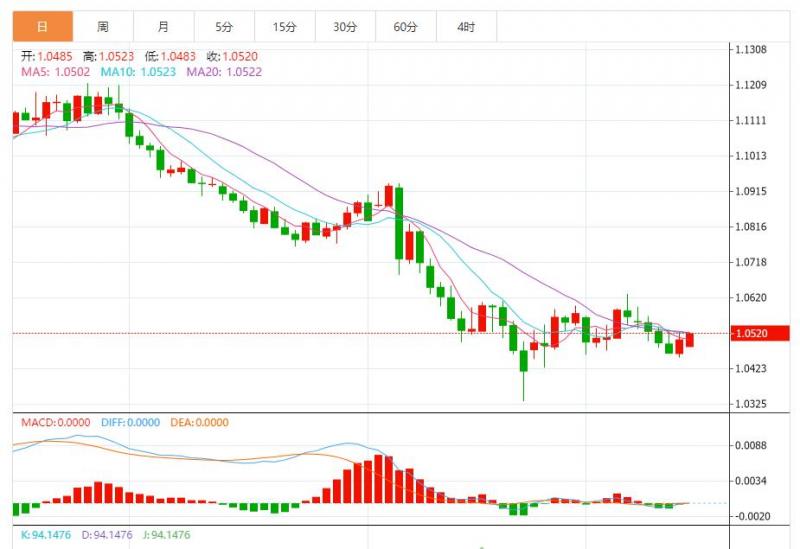Click the 高:1.0523 high price value
The height and width of the screenshot is (549, 800).
pyautogui.click(x=109, y=57)
